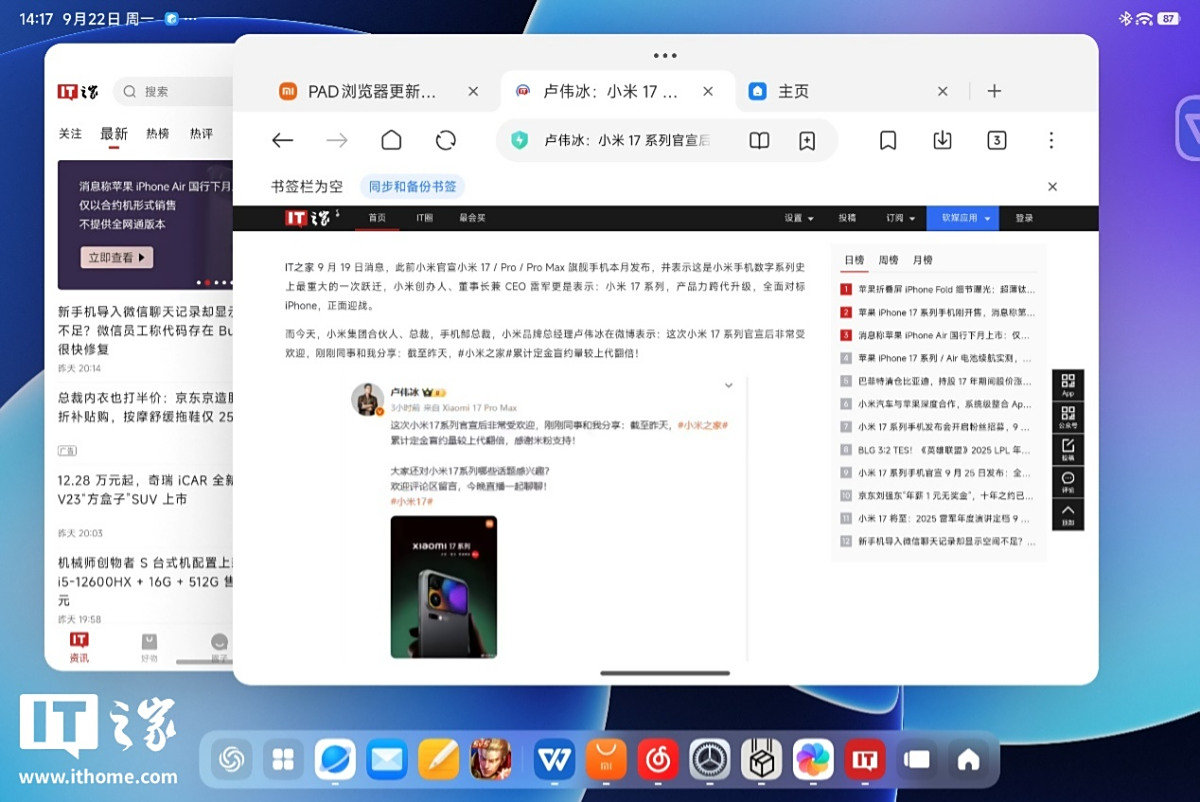Reload the page with refresh icon
The height and width of the screenshot is (802, 1200).
[x=446, y=141]
